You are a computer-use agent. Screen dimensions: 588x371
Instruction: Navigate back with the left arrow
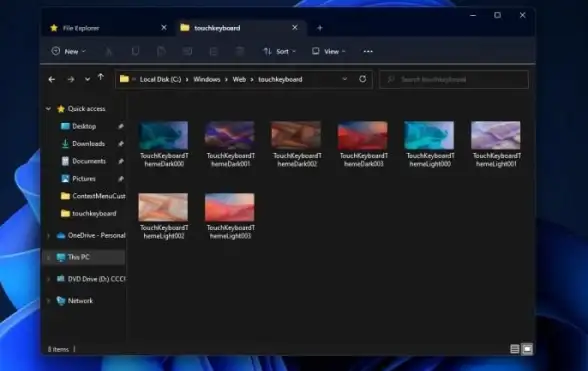(52, 79)
